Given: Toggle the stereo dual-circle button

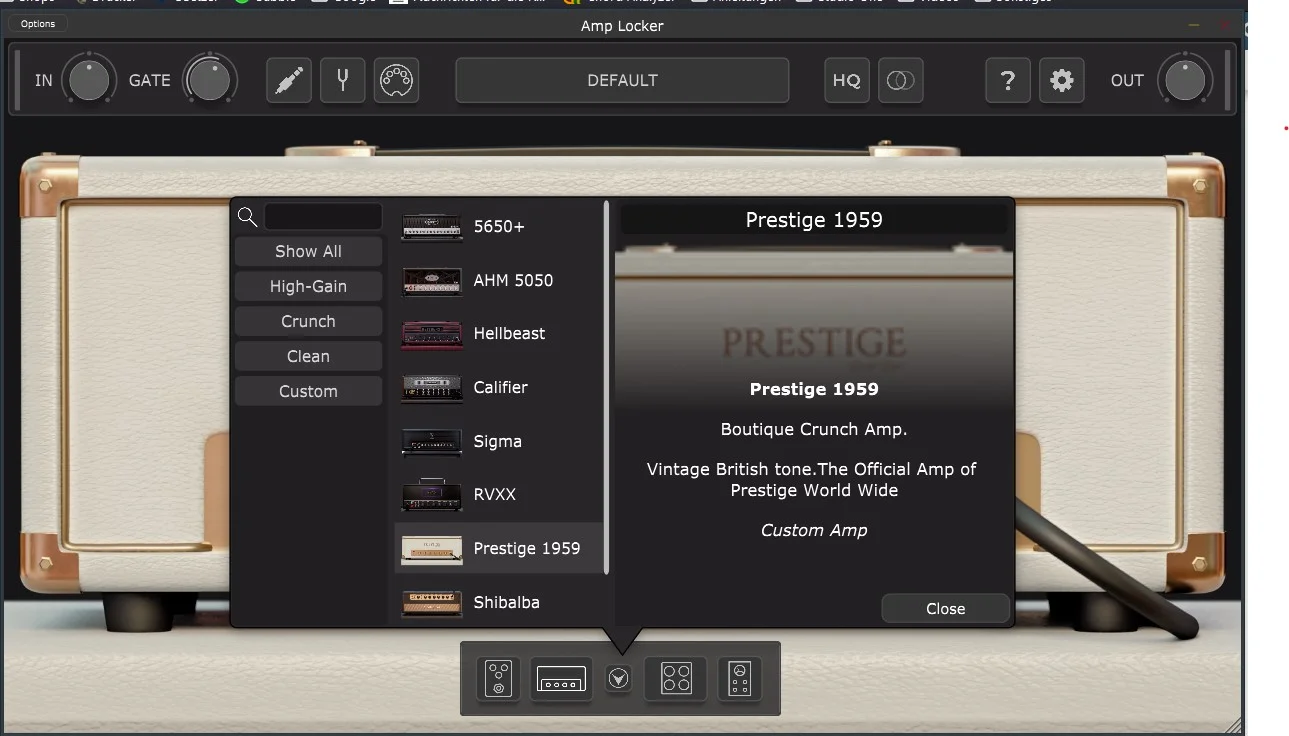Looking at the screenshot, I should pos(901,80).
